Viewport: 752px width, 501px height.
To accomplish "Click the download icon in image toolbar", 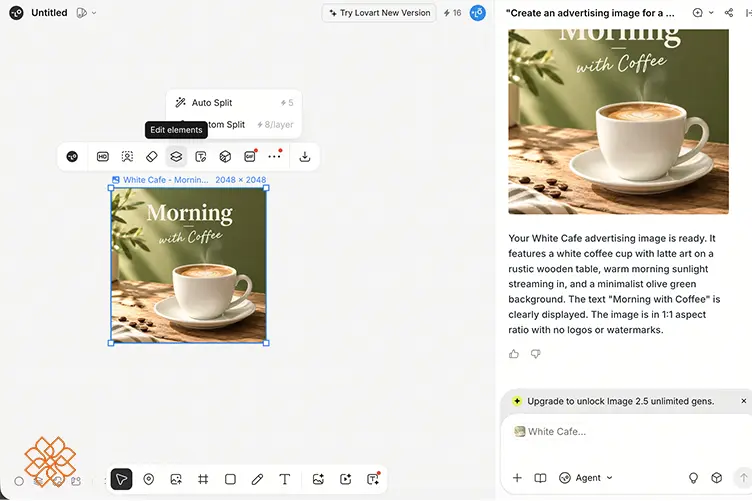I will [305, 157].
